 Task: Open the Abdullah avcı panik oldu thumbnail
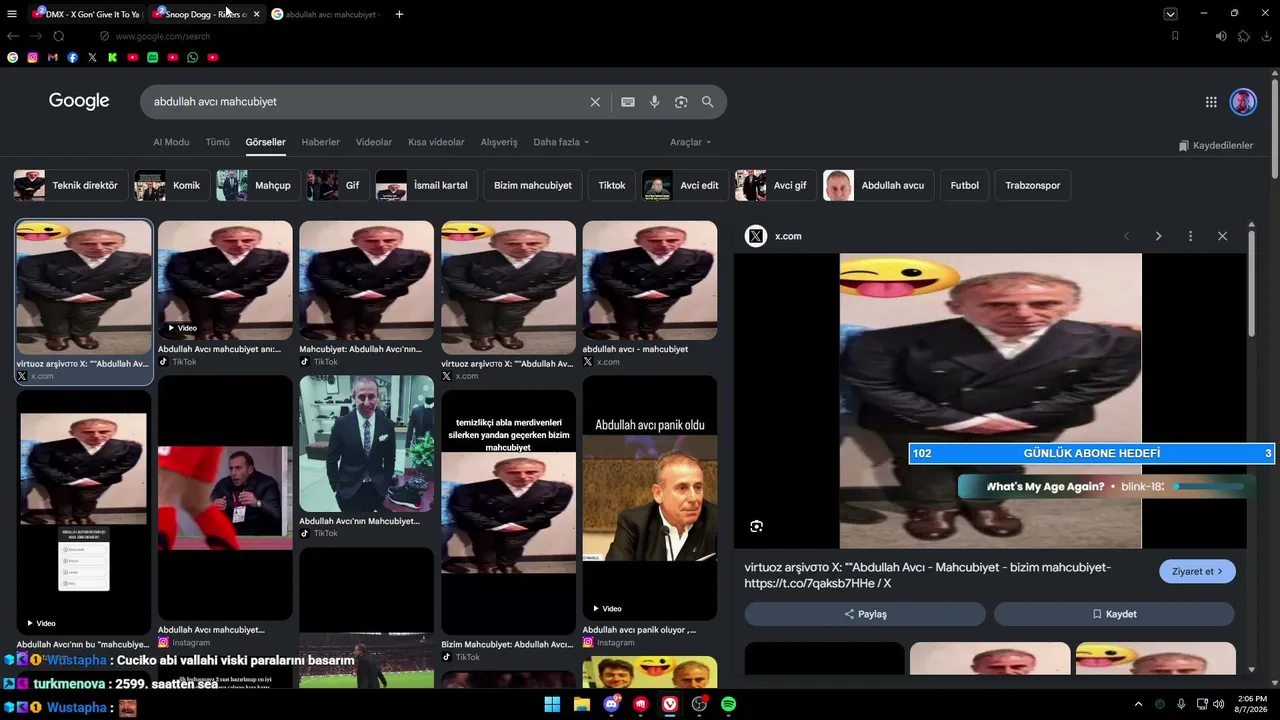[x=650, y=498]
